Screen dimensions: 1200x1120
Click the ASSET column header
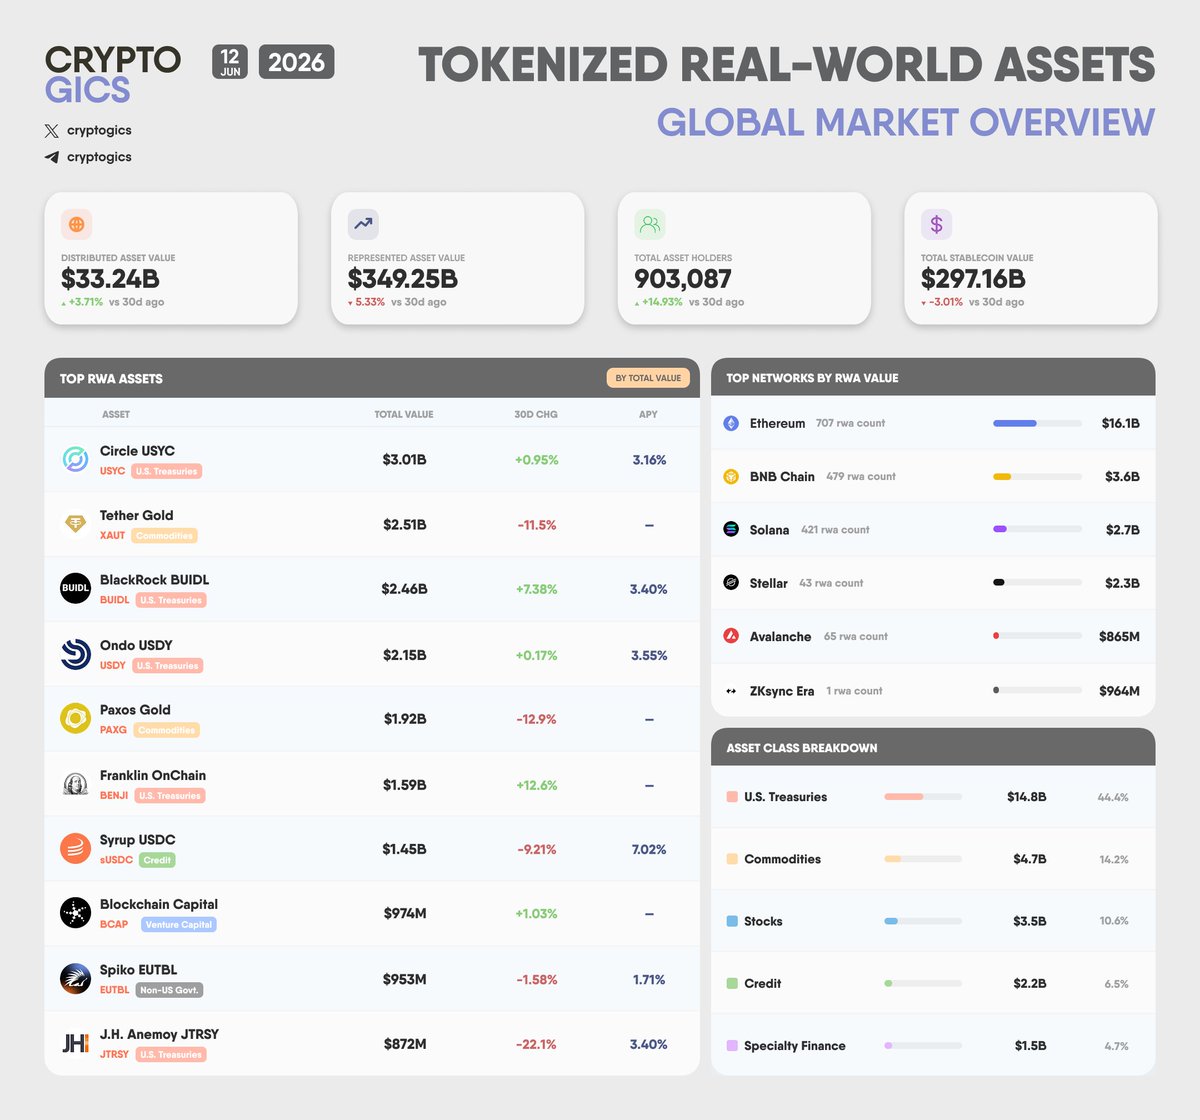pyautogui.click(x=116, y=414)
